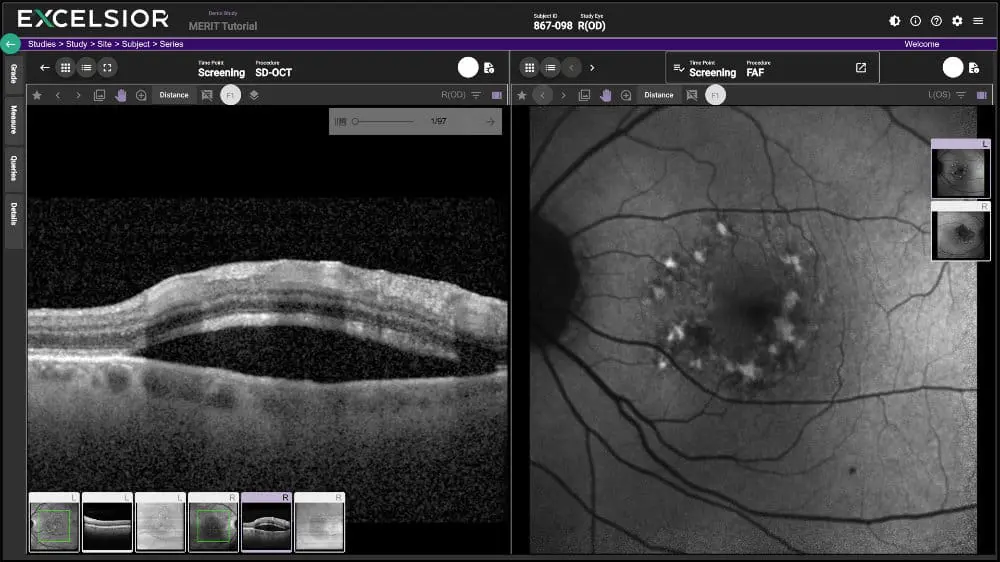Click the OCT frame slider showing 1/97
Image resolution: width=1000 pixels, height=562 pixels.
(383, 122)
